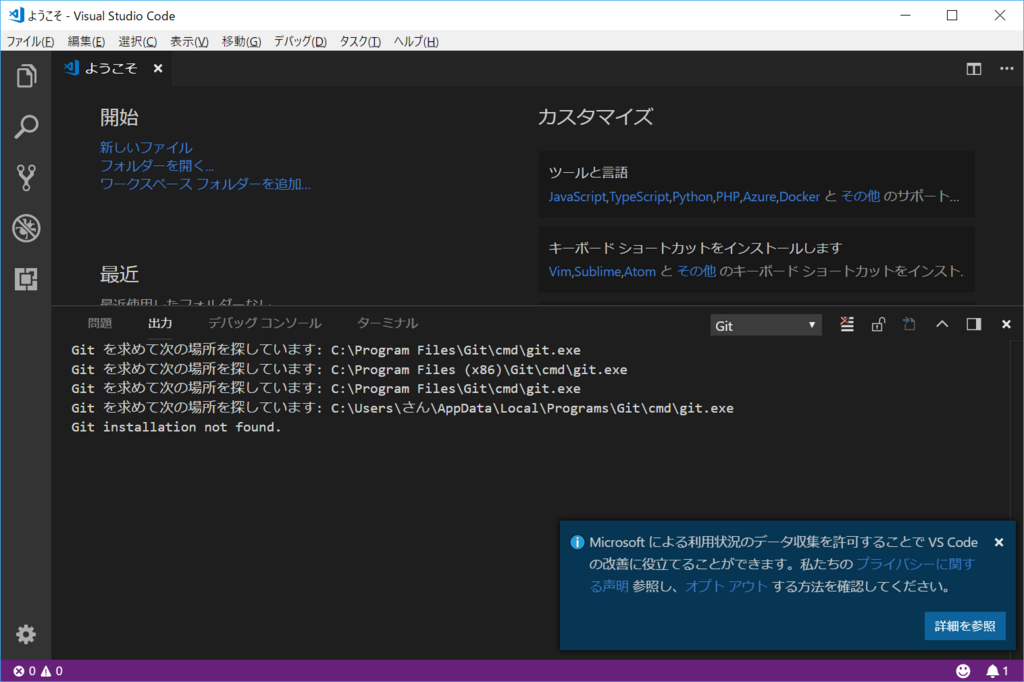
Task: Click the errors and warnings status indicator
Action: pos(38,671)
